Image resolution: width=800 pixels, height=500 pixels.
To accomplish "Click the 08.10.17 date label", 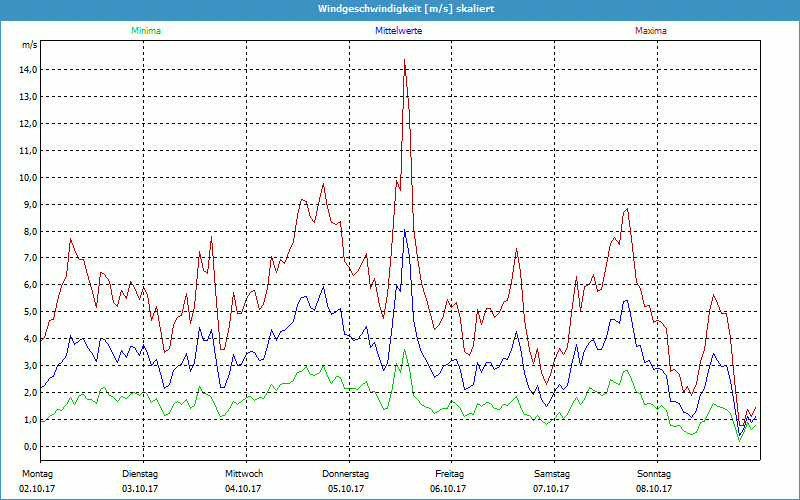I will (x=654, y=489).
